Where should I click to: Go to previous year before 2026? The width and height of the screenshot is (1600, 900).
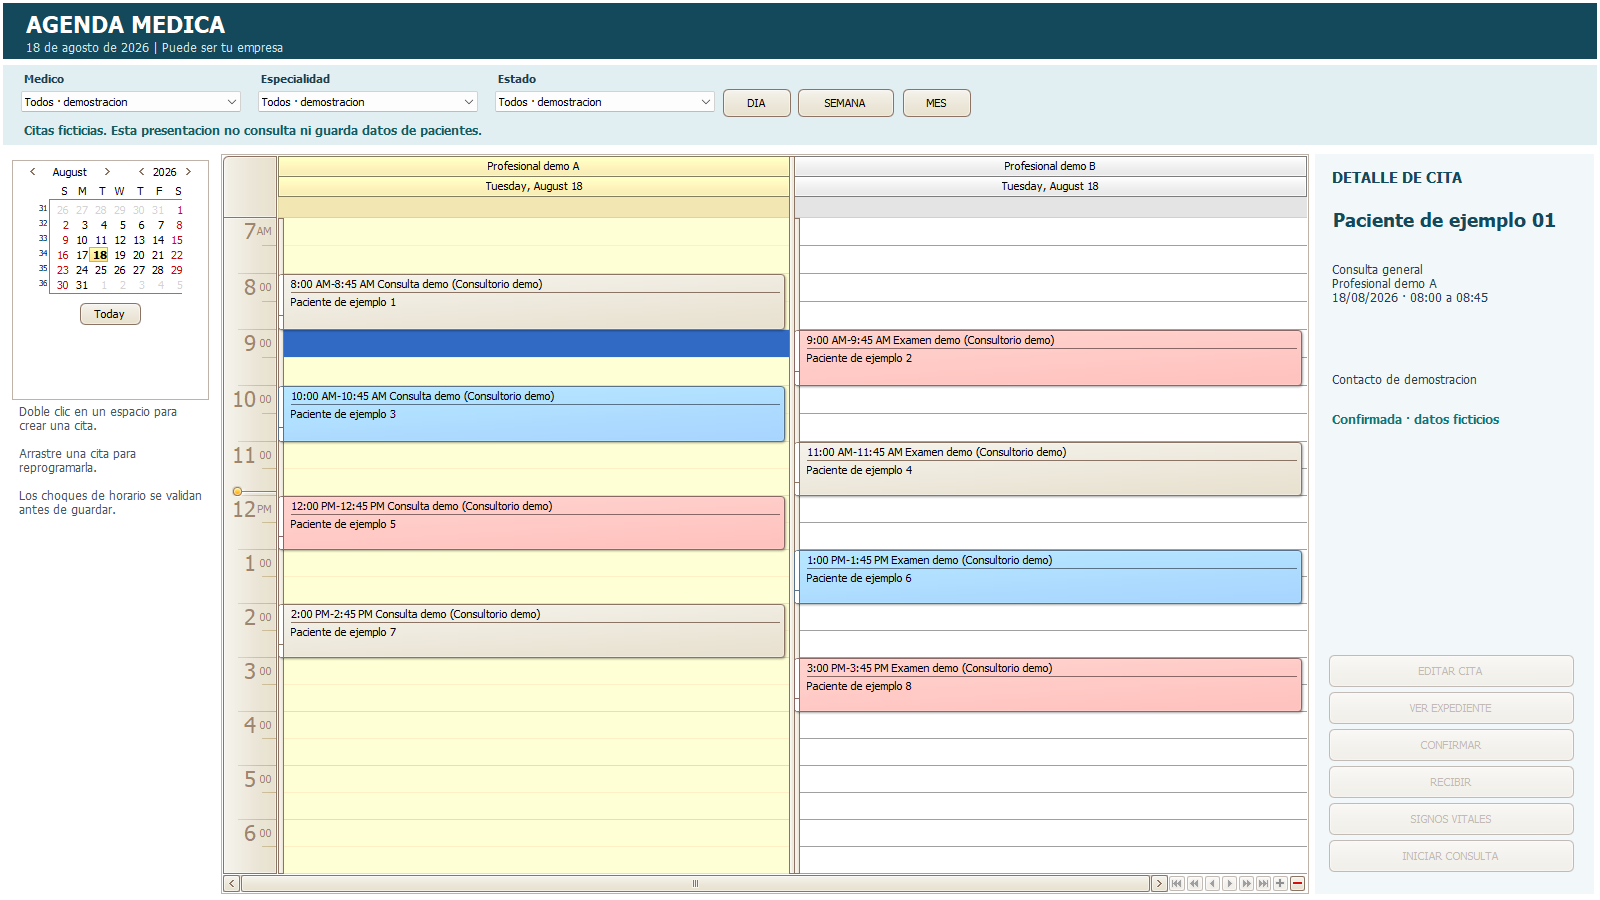142,172
